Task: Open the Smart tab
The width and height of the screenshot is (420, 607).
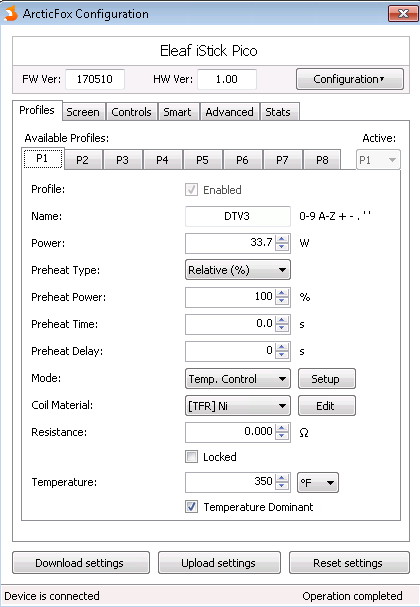Action: coord(177,112)
